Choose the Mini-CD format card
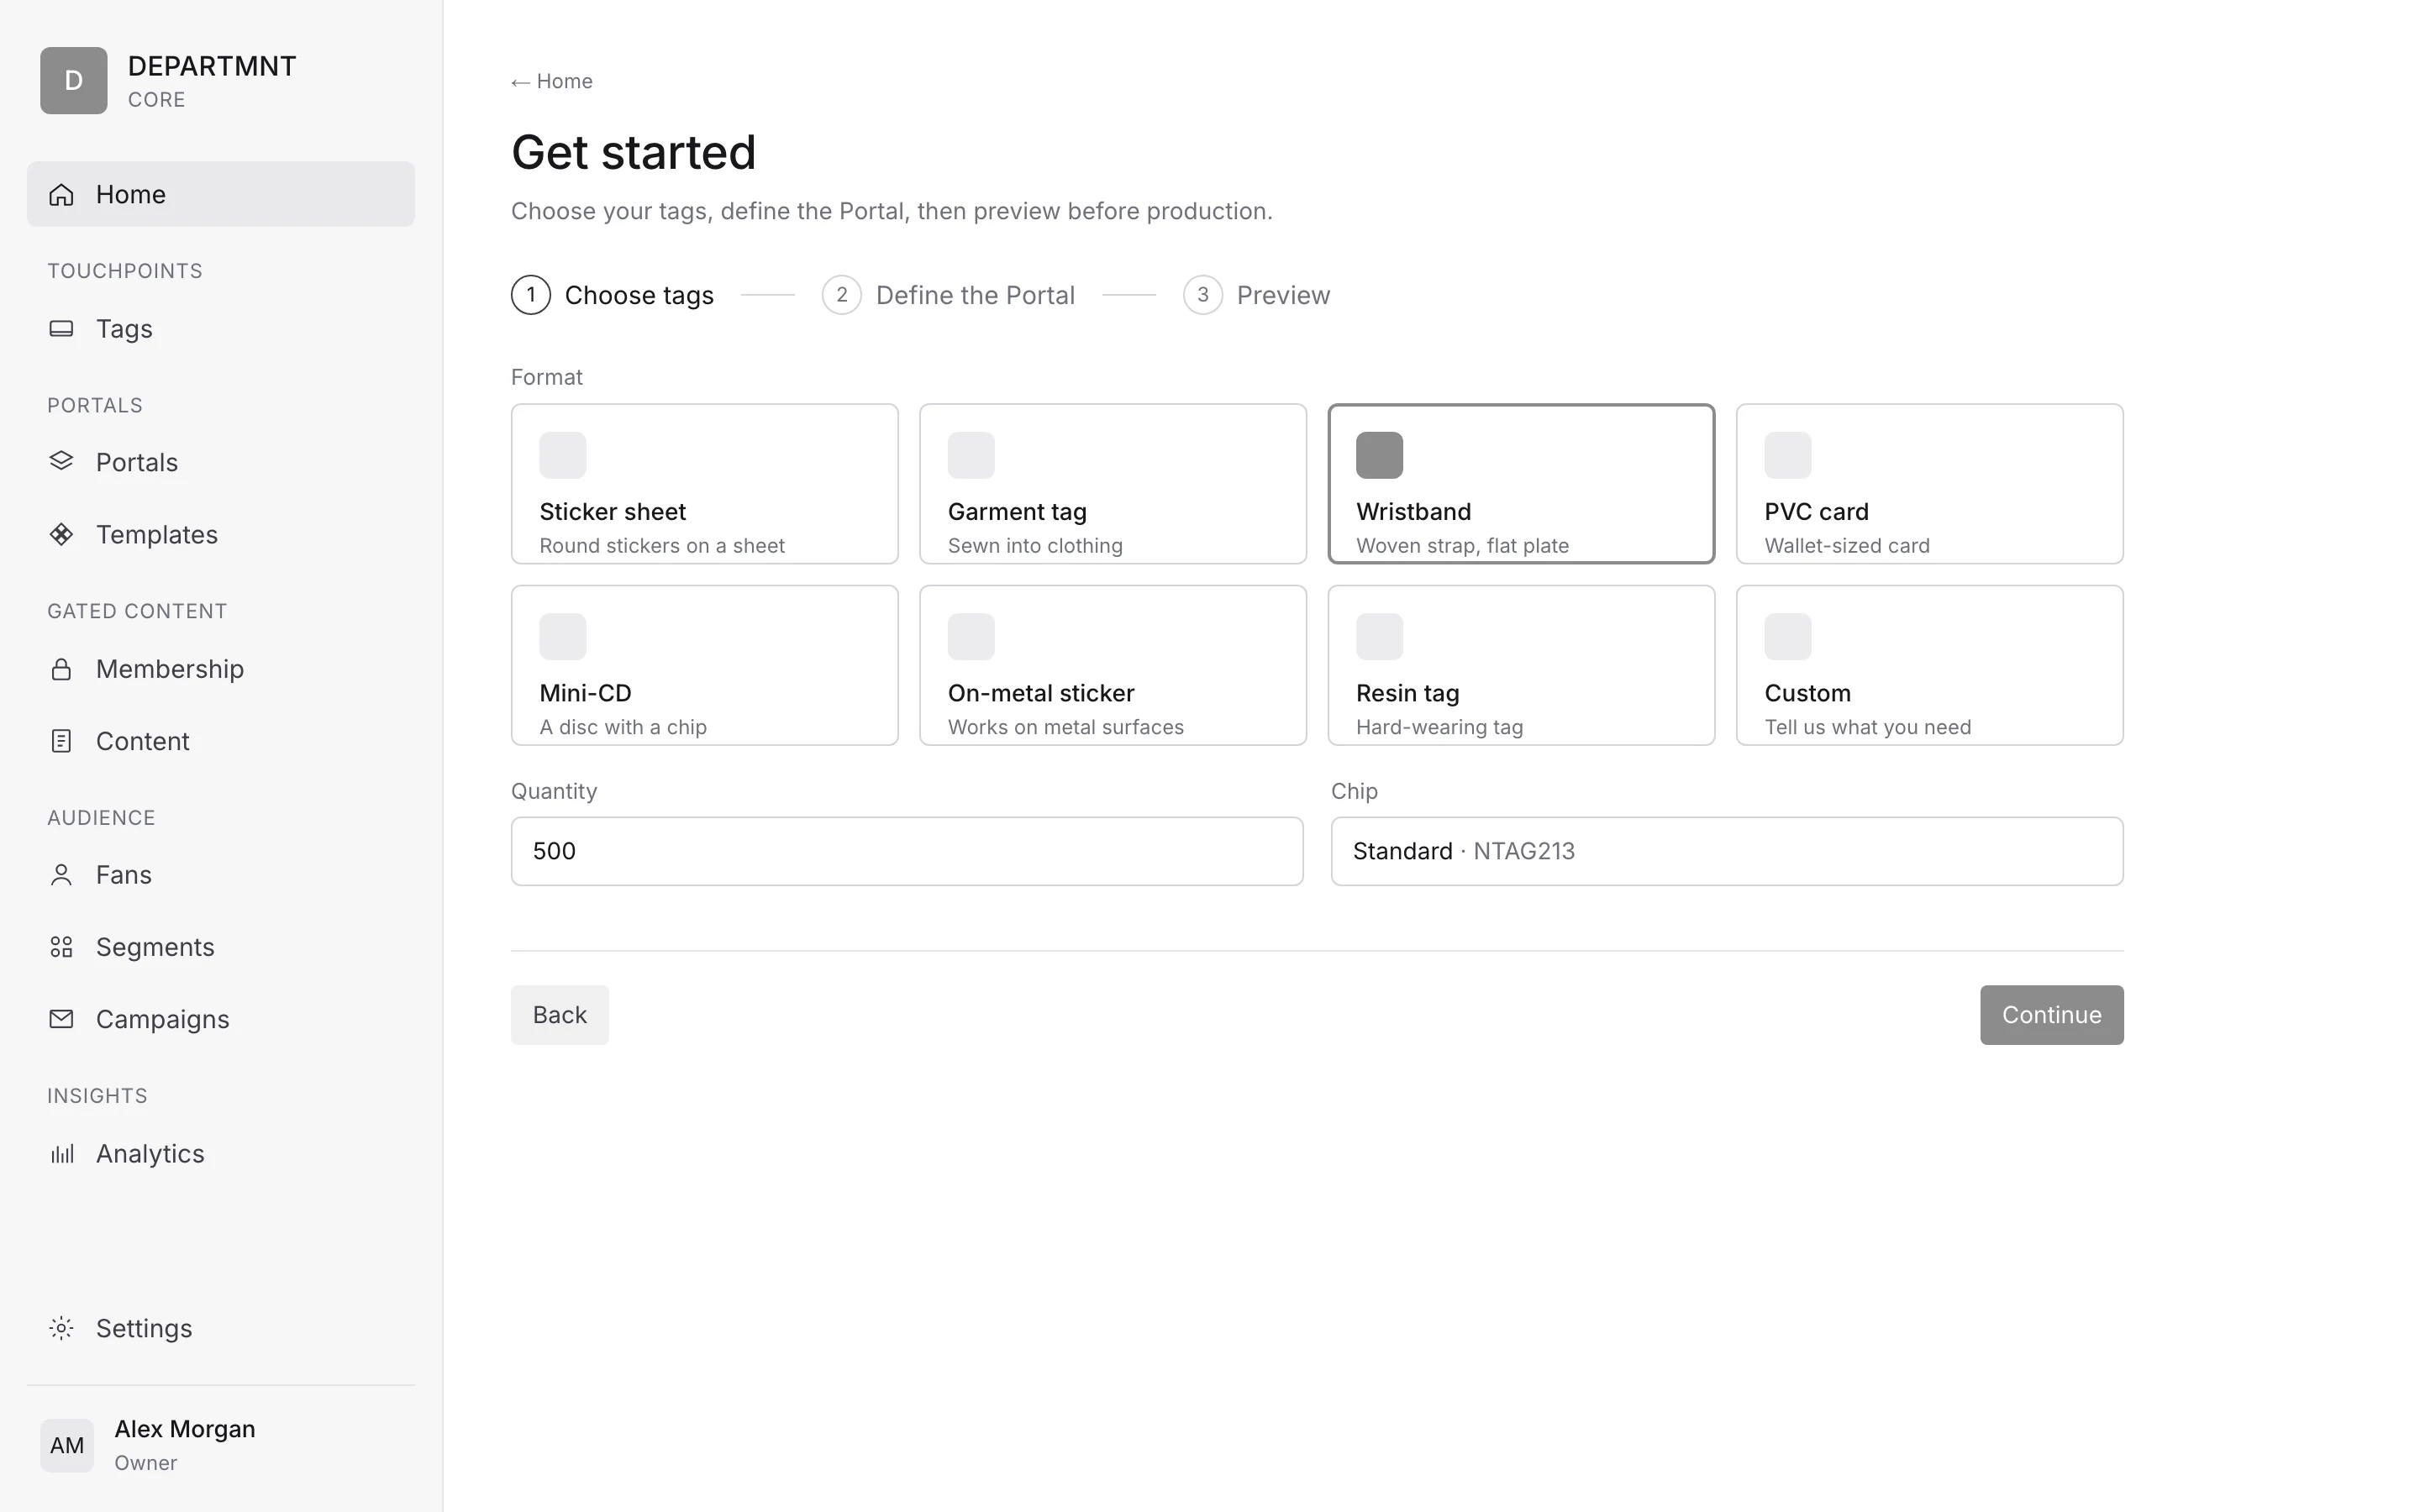Screen dimensions: 2420x1512 (705, 665)
